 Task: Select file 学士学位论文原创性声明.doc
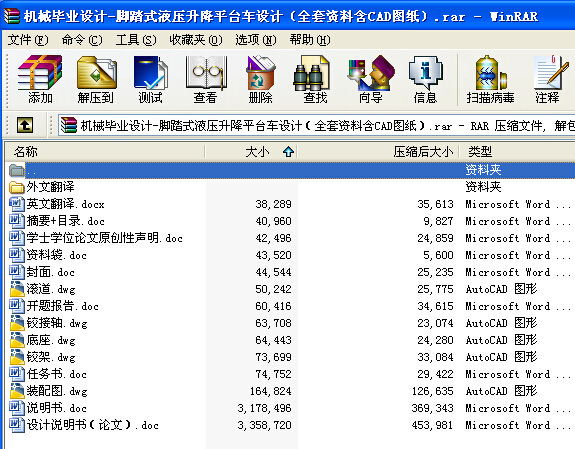[105, 238]
